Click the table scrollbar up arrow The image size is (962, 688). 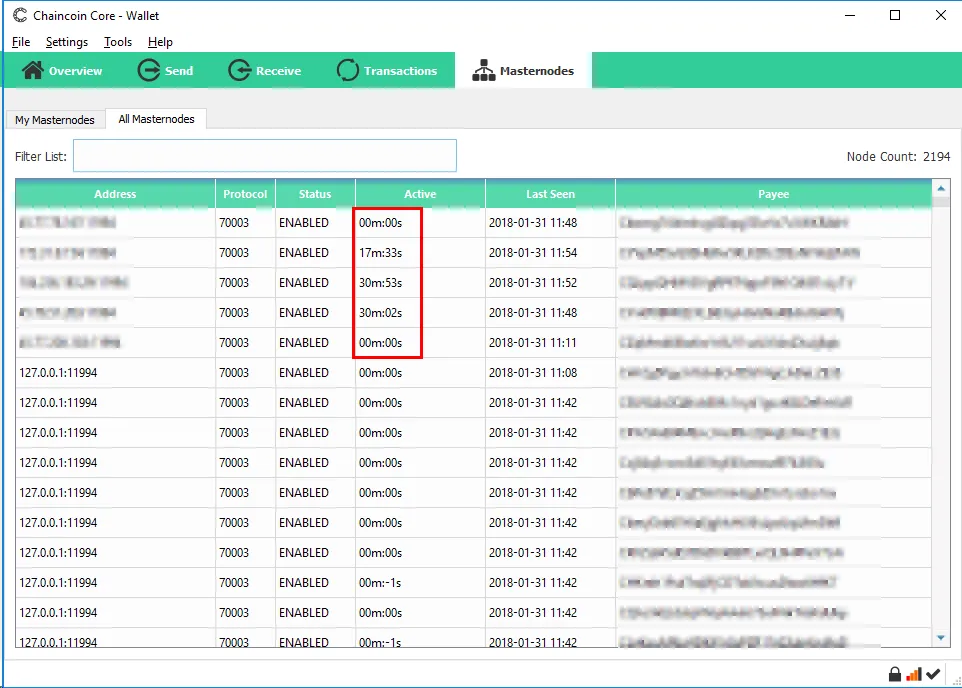tap(941, 188)
